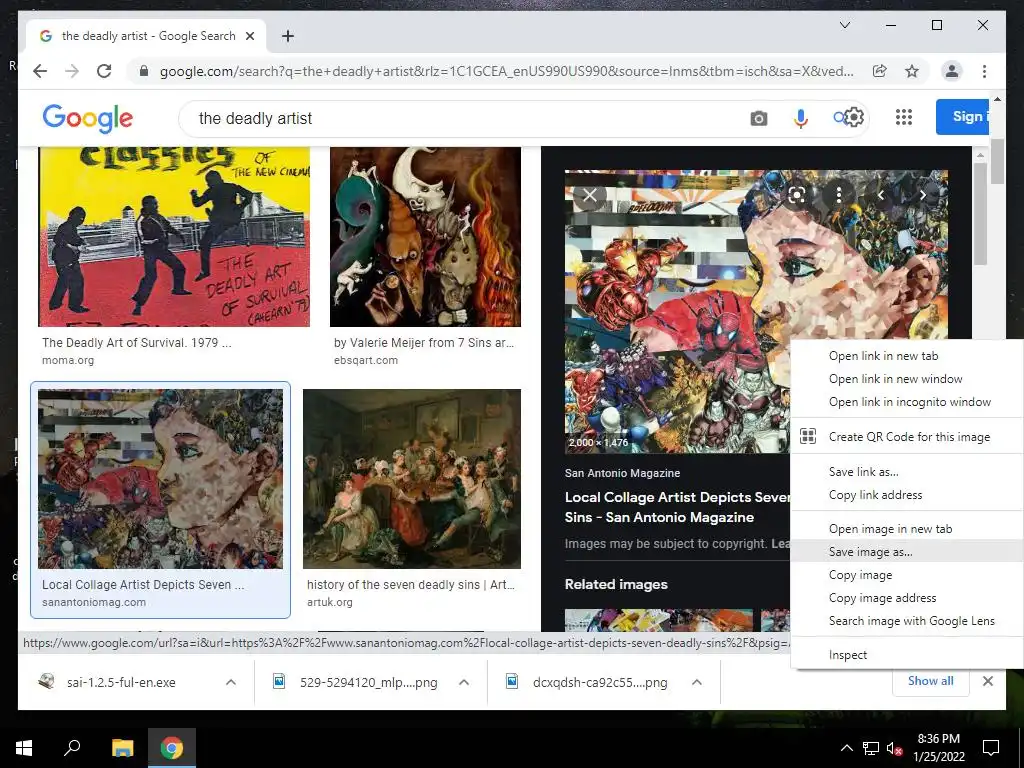Select Inspect from context menu

(x=906, y=654)
